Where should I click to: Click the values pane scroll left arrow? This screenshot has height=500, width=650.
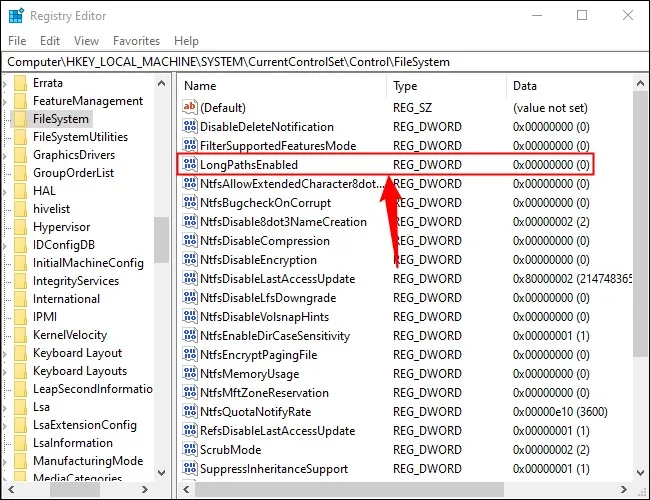point(186,490)
